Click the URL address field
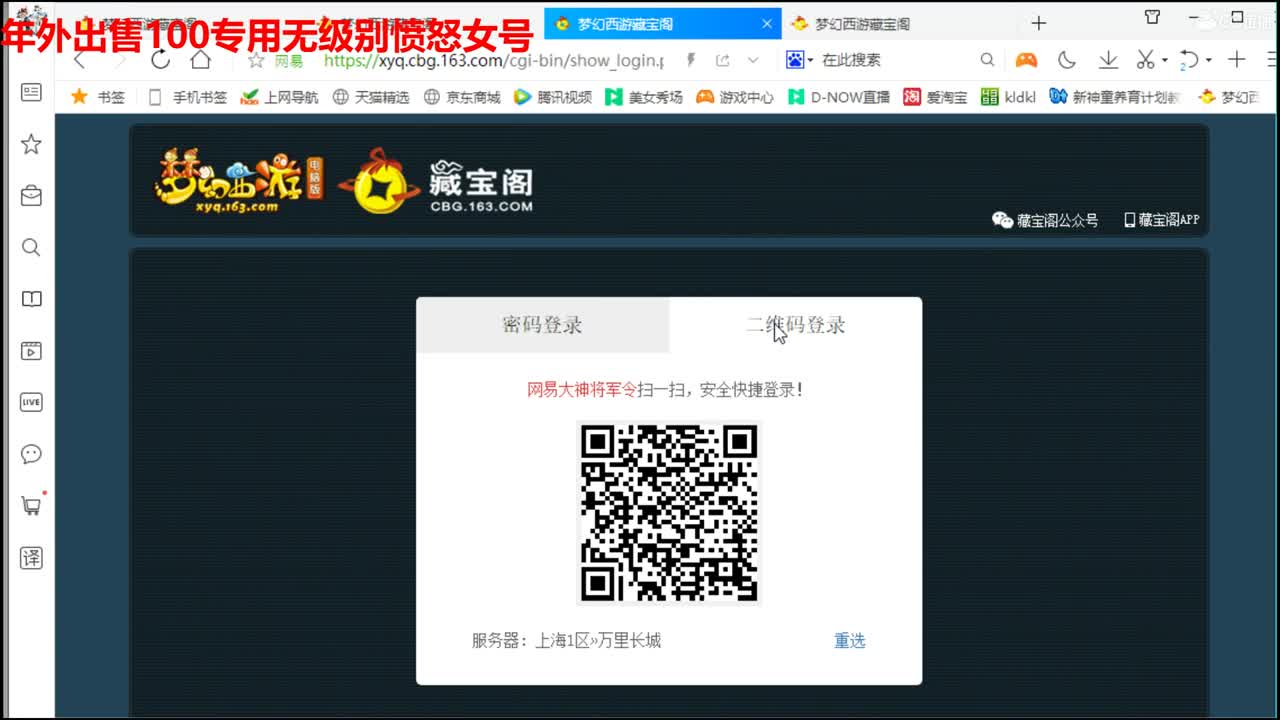Image resolution: width=1280 pixels, height=720 pixels. pos(494,60)
